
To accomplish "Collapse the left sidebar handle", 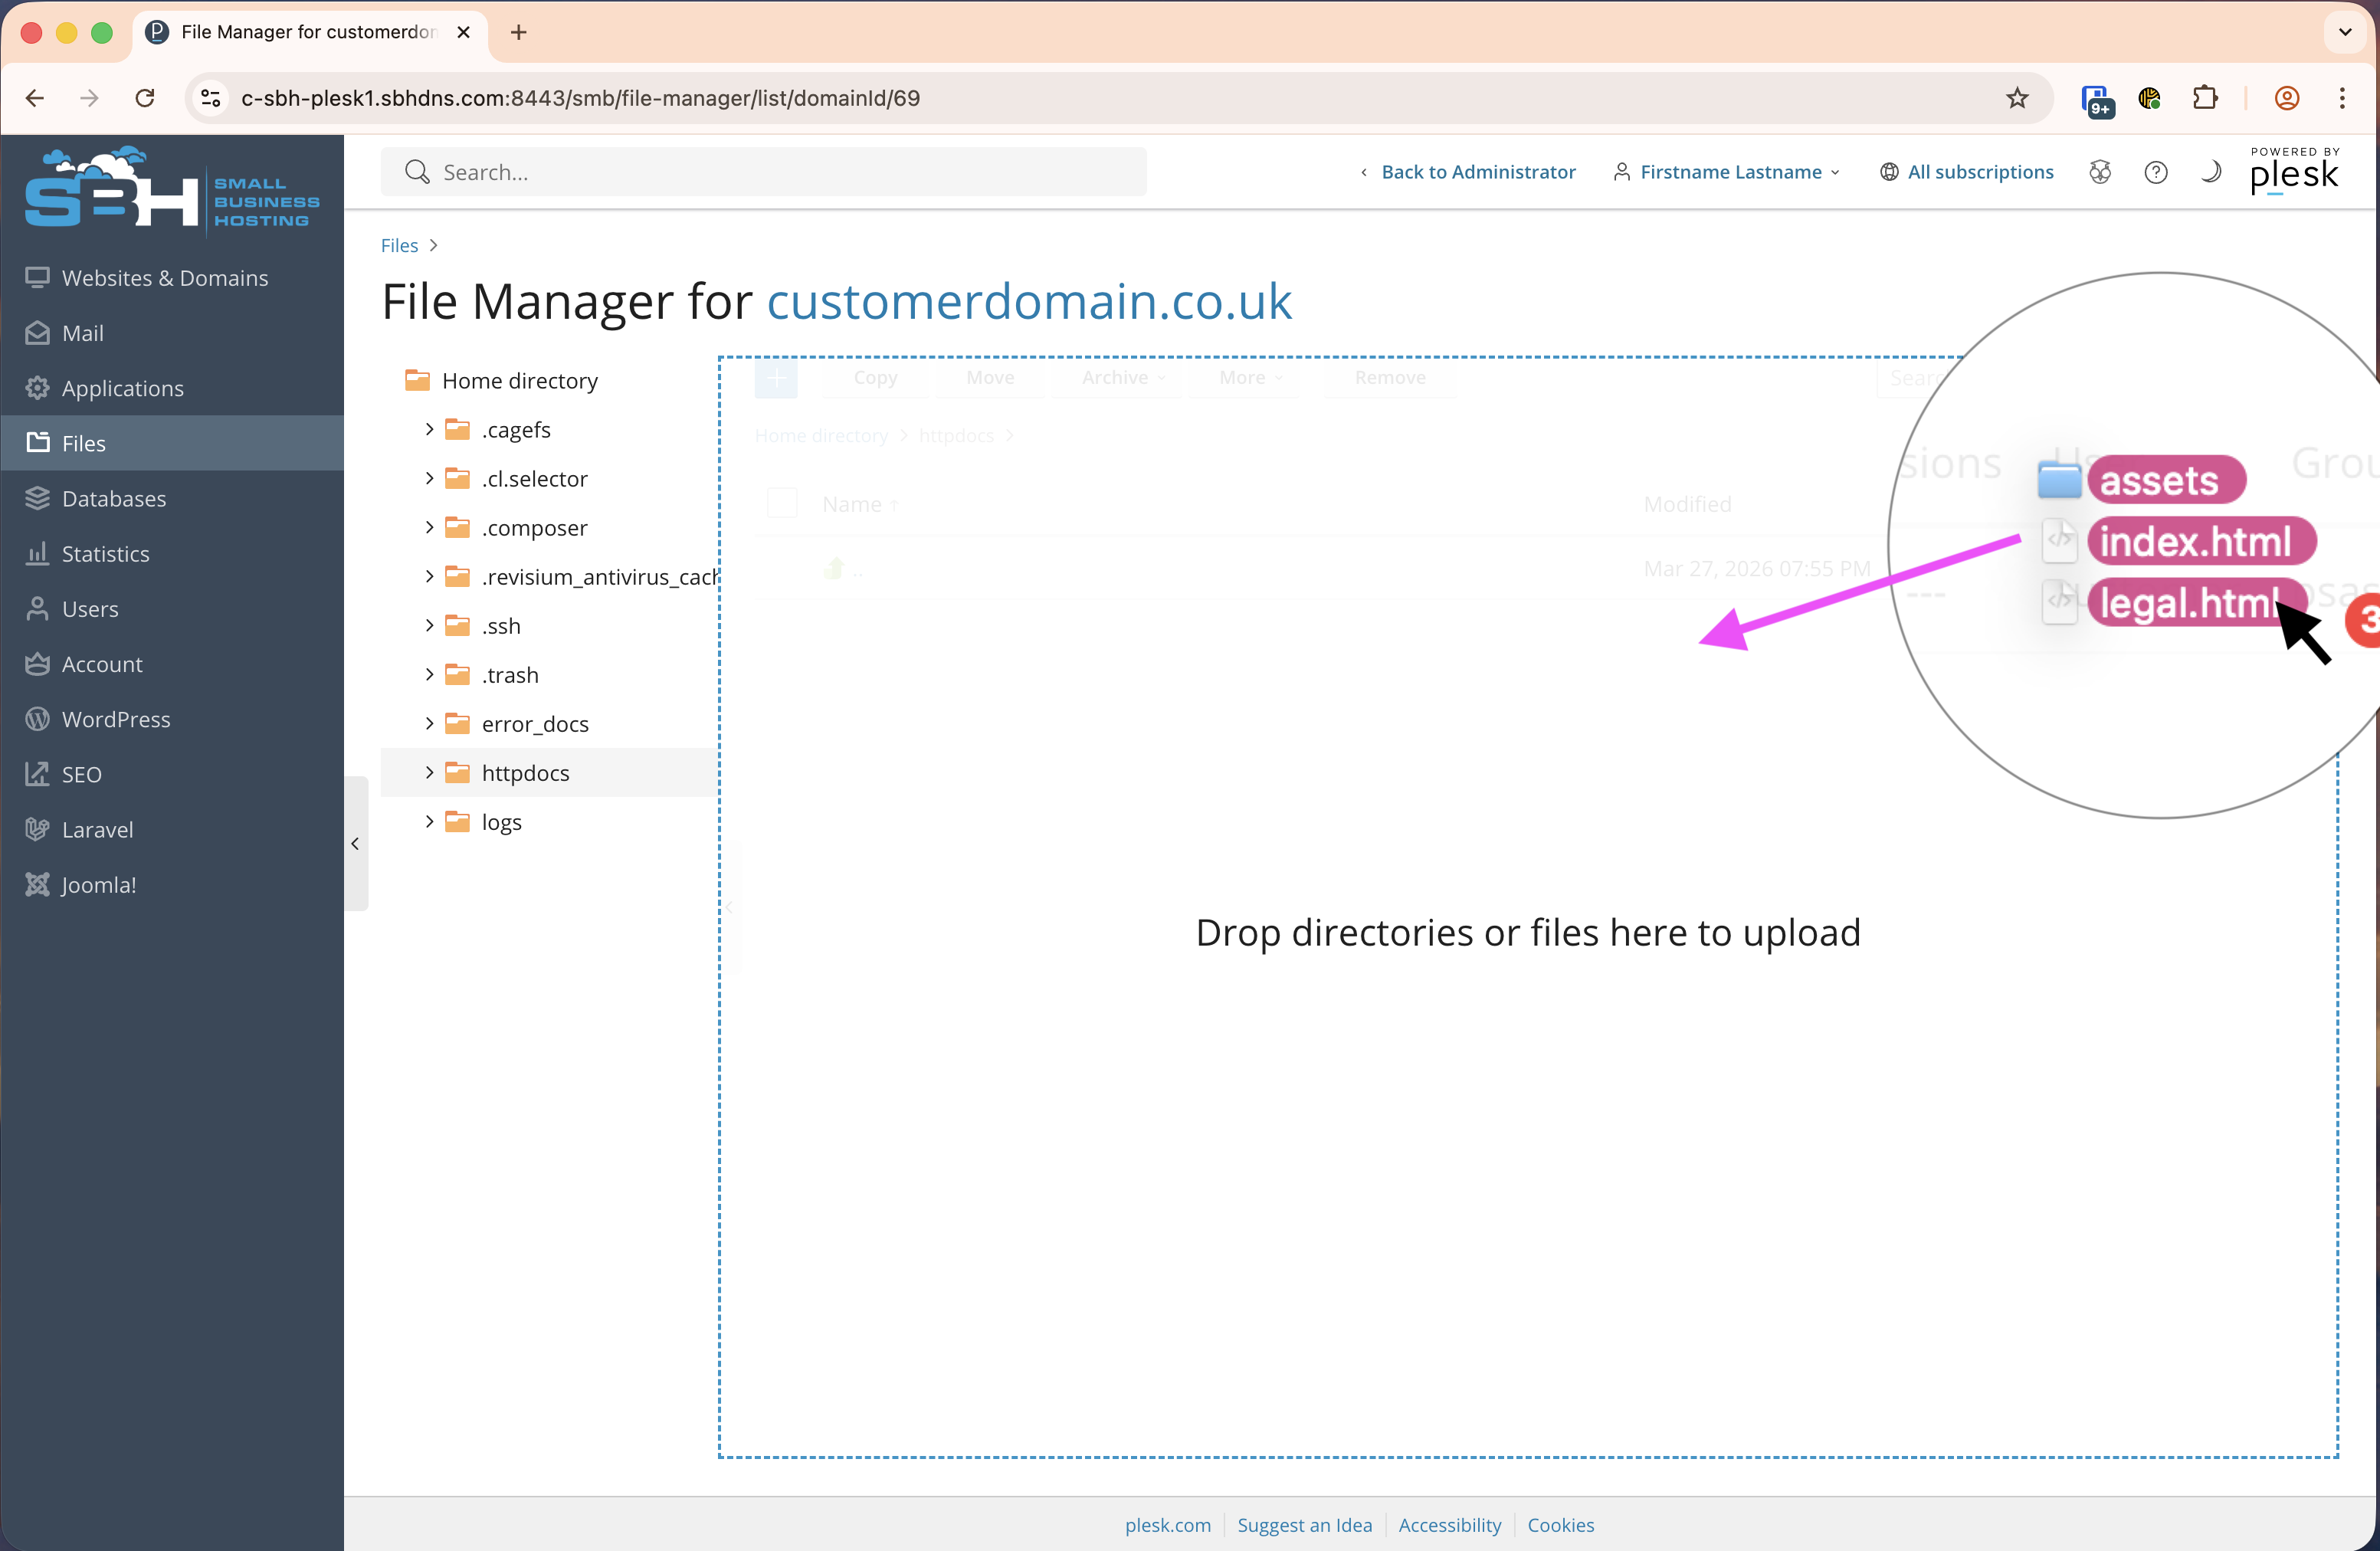I will pos(355,843).
